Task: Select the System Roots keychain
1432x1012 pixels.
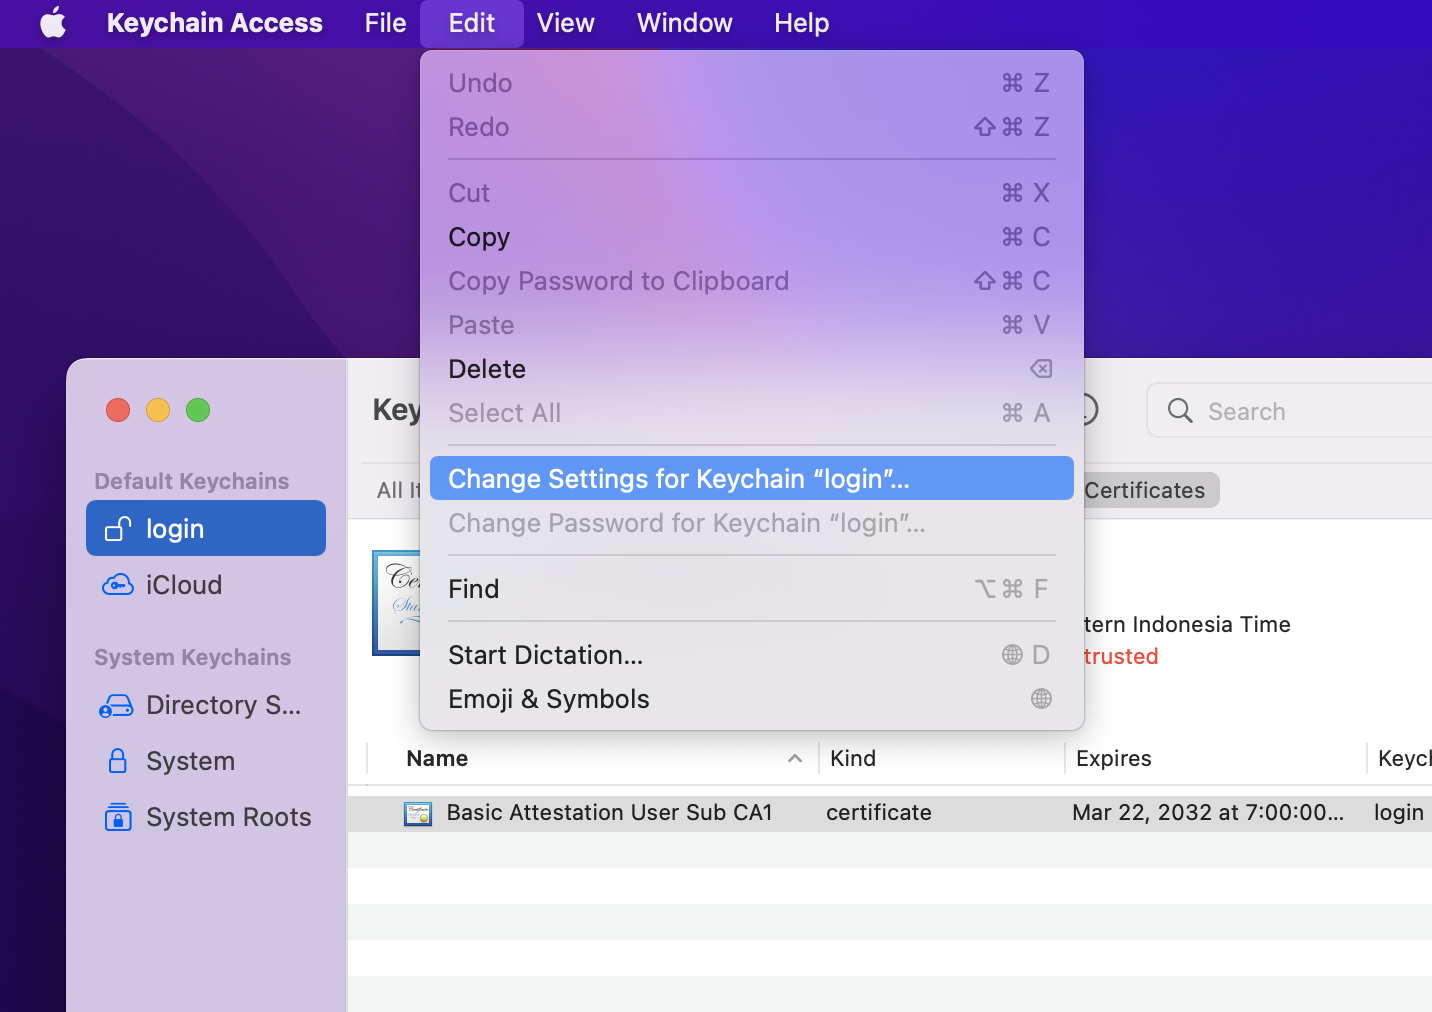Action: 206,817
